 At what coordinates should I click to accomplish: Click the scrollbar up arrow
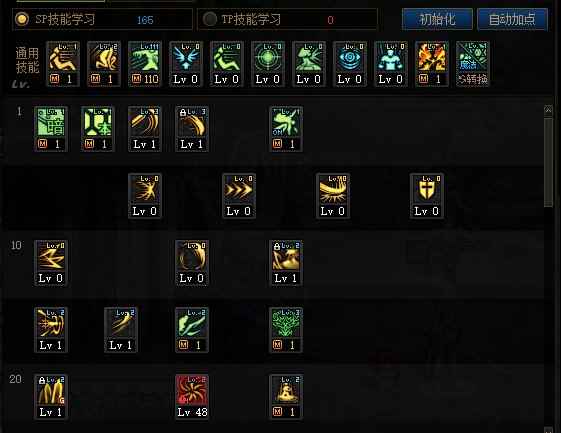point(548,110)
